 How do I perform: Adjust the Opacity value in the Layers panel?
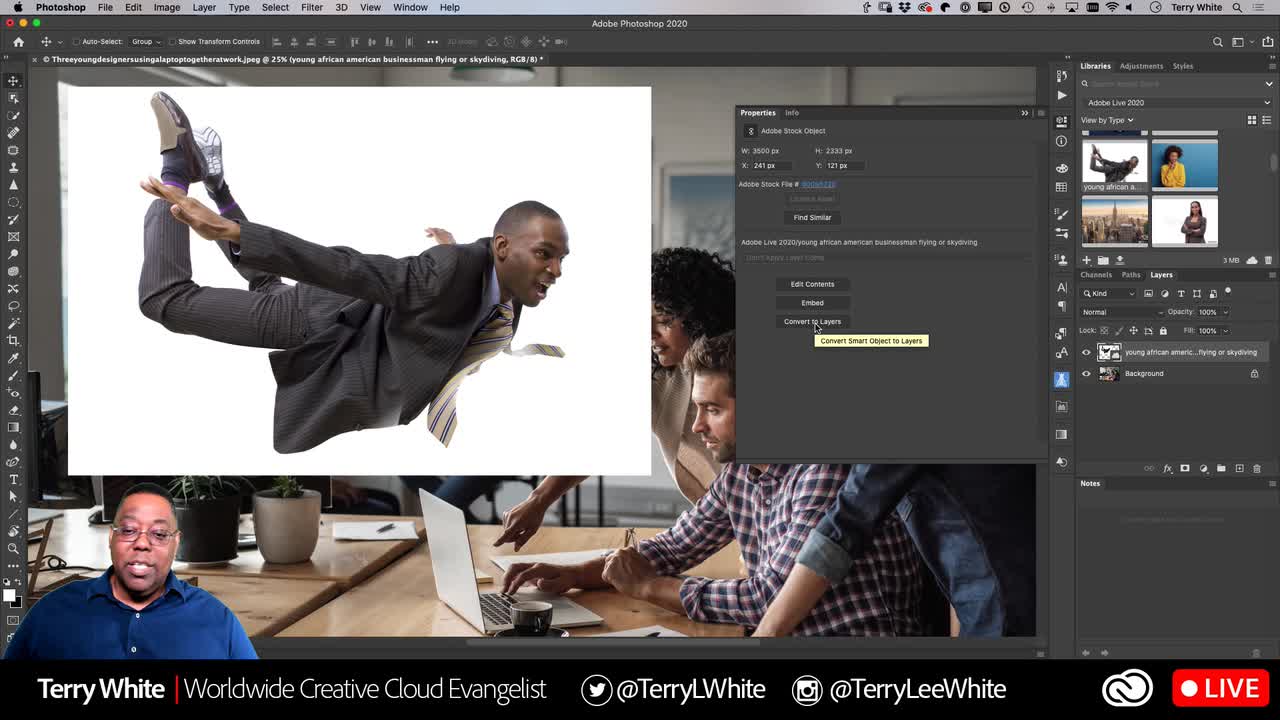(1209, 311)
